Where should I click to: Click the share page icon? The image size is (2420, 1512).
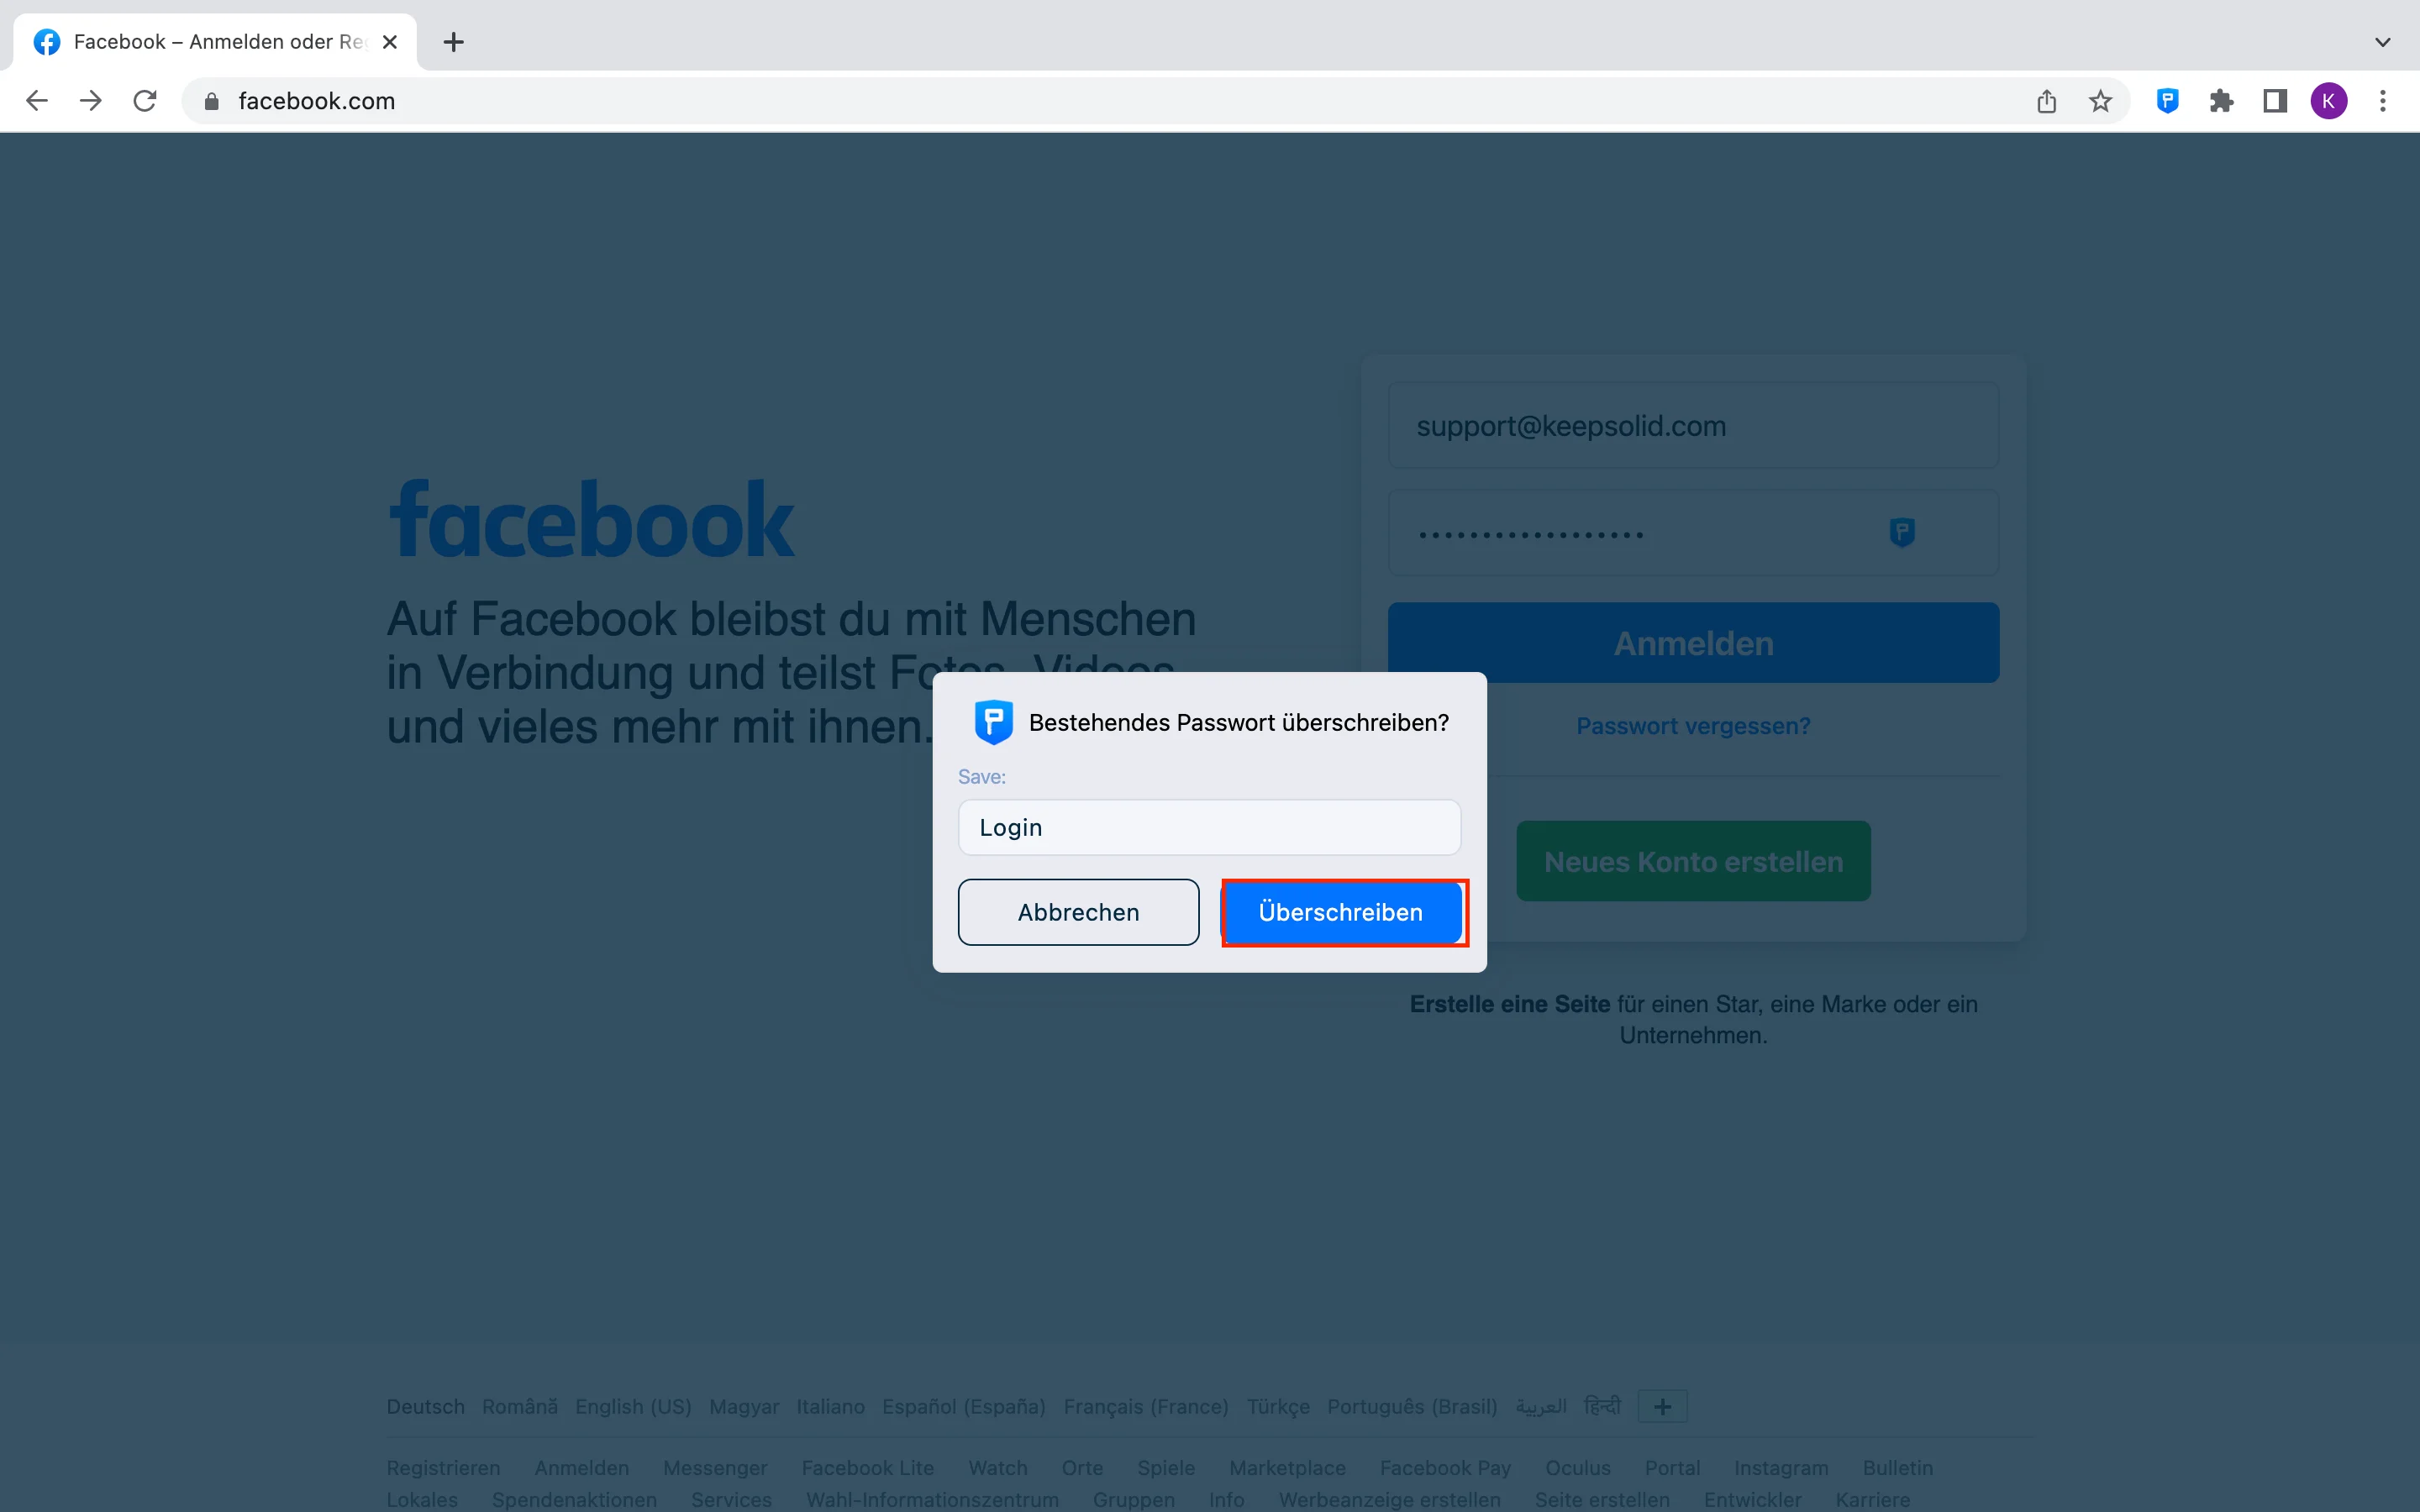[2046, 101]
